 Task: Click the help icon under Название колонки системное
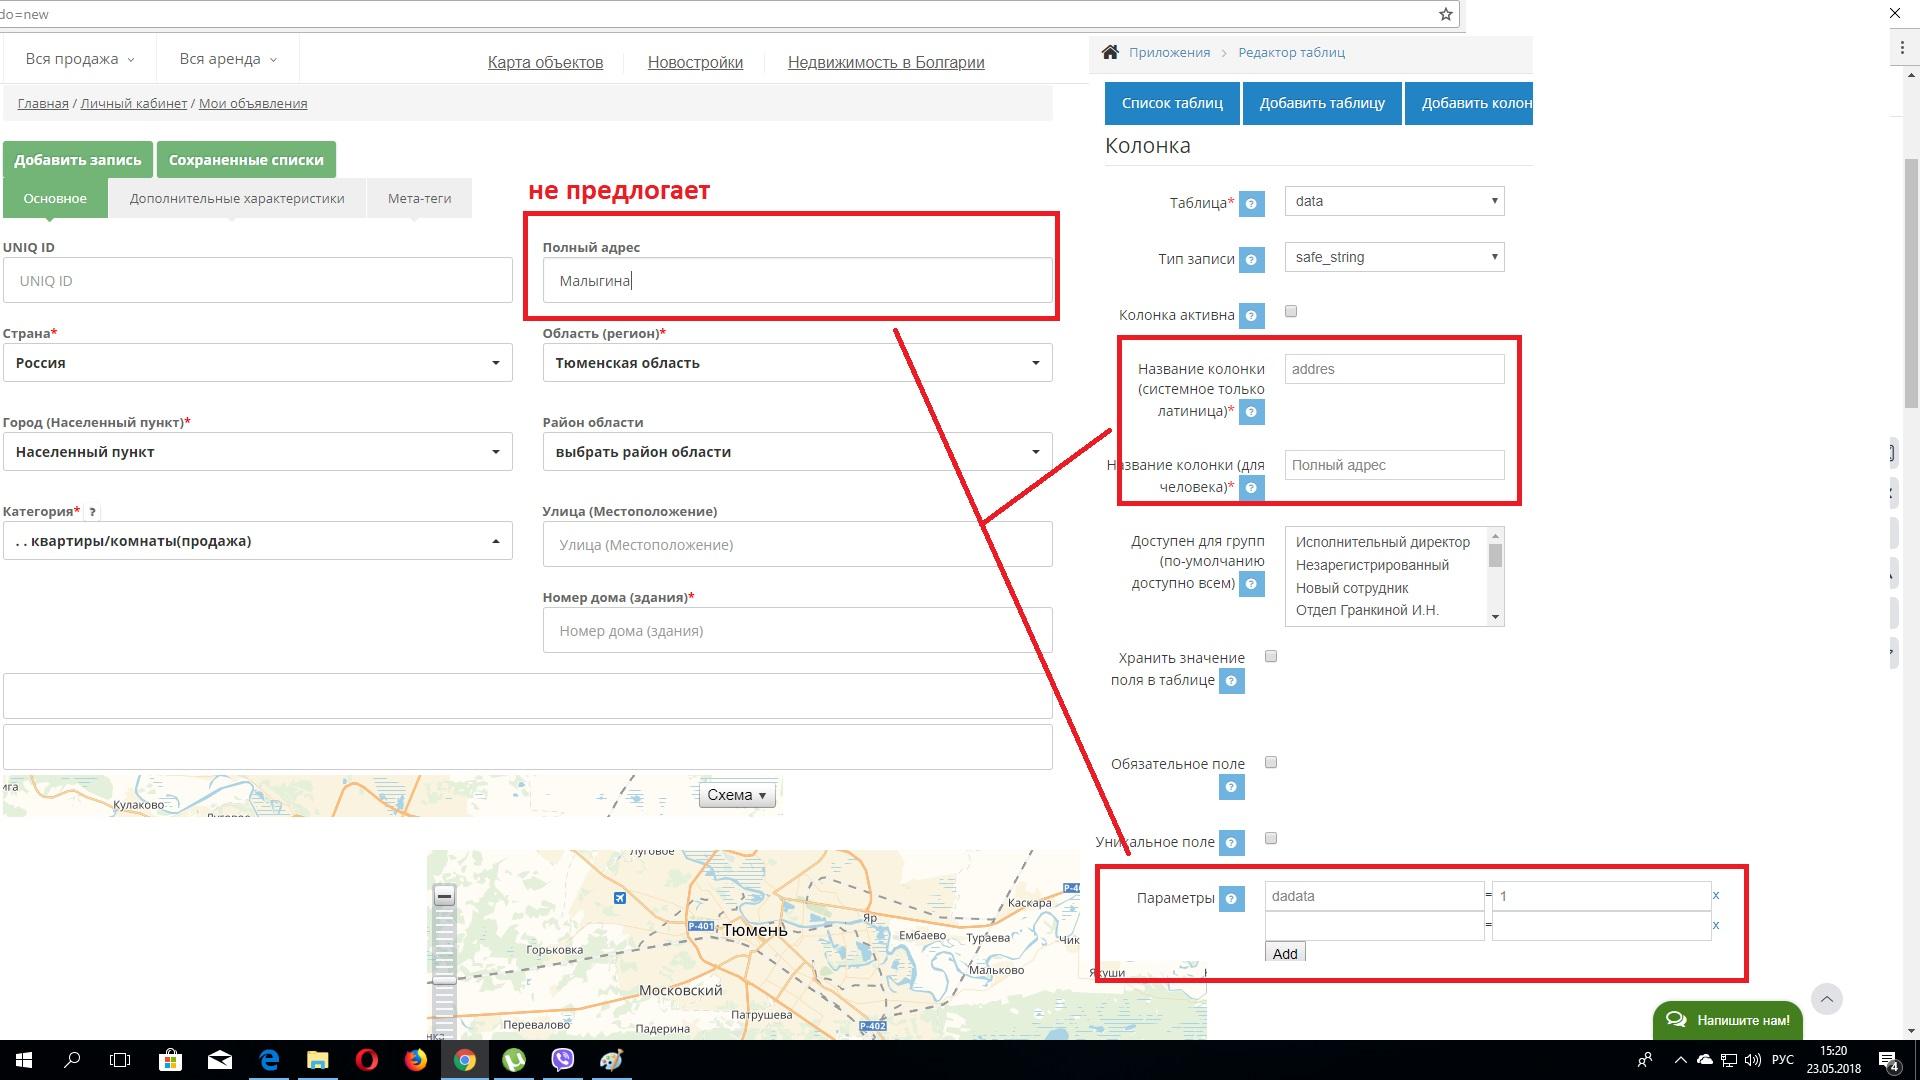pyautogui.click(x=1251, y=411)
